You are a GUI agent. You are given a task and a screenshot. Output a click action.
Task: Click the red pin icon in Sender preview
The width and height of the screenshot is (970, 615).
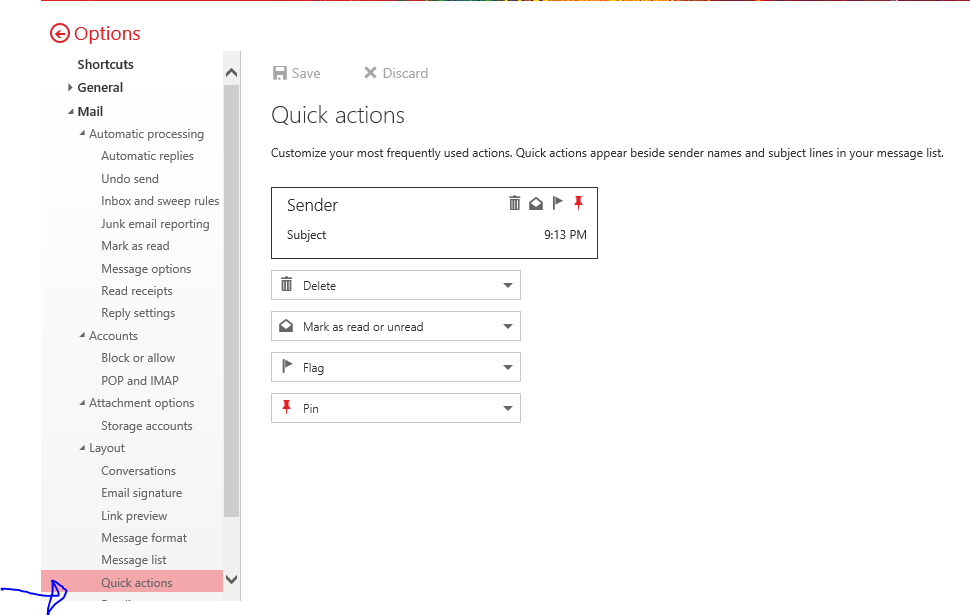point(578,204)
